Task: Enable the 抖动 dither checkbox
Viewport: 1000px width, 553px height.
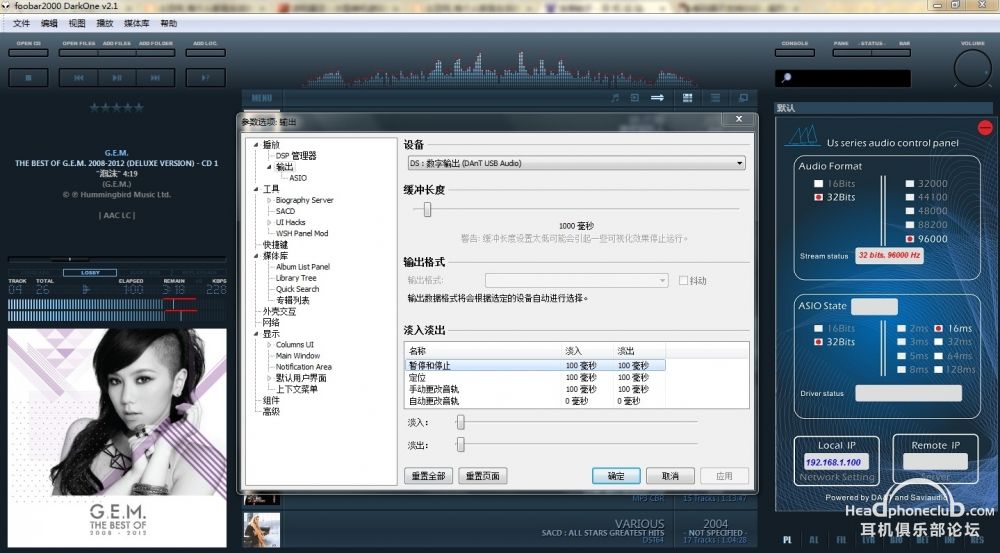Action: (683, 281)
